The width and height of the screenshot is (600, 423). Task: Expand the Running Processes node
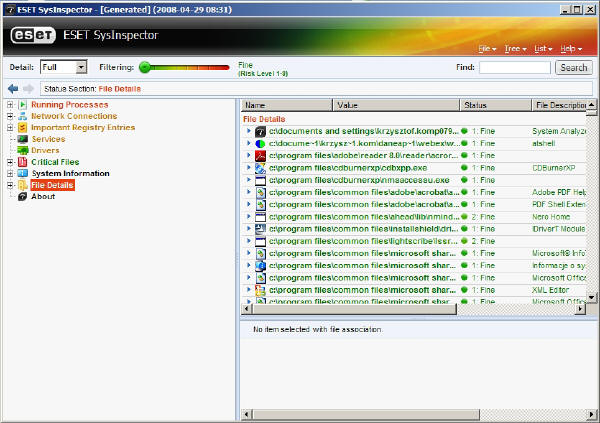[x=10, y=105]
